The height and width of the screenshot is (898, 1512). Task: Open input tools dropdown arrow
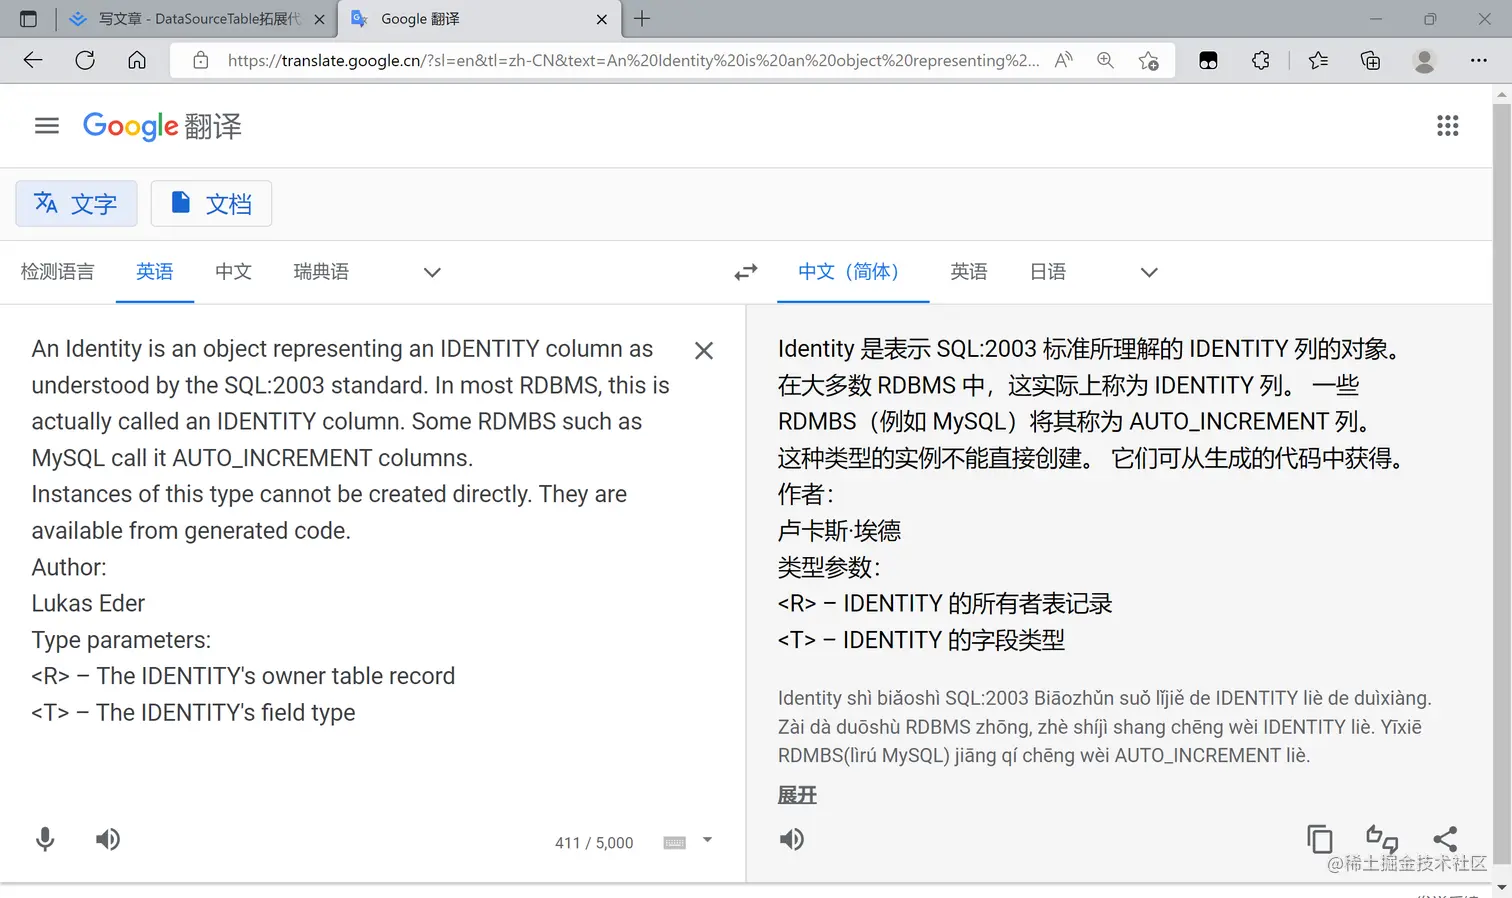(707, 840)
